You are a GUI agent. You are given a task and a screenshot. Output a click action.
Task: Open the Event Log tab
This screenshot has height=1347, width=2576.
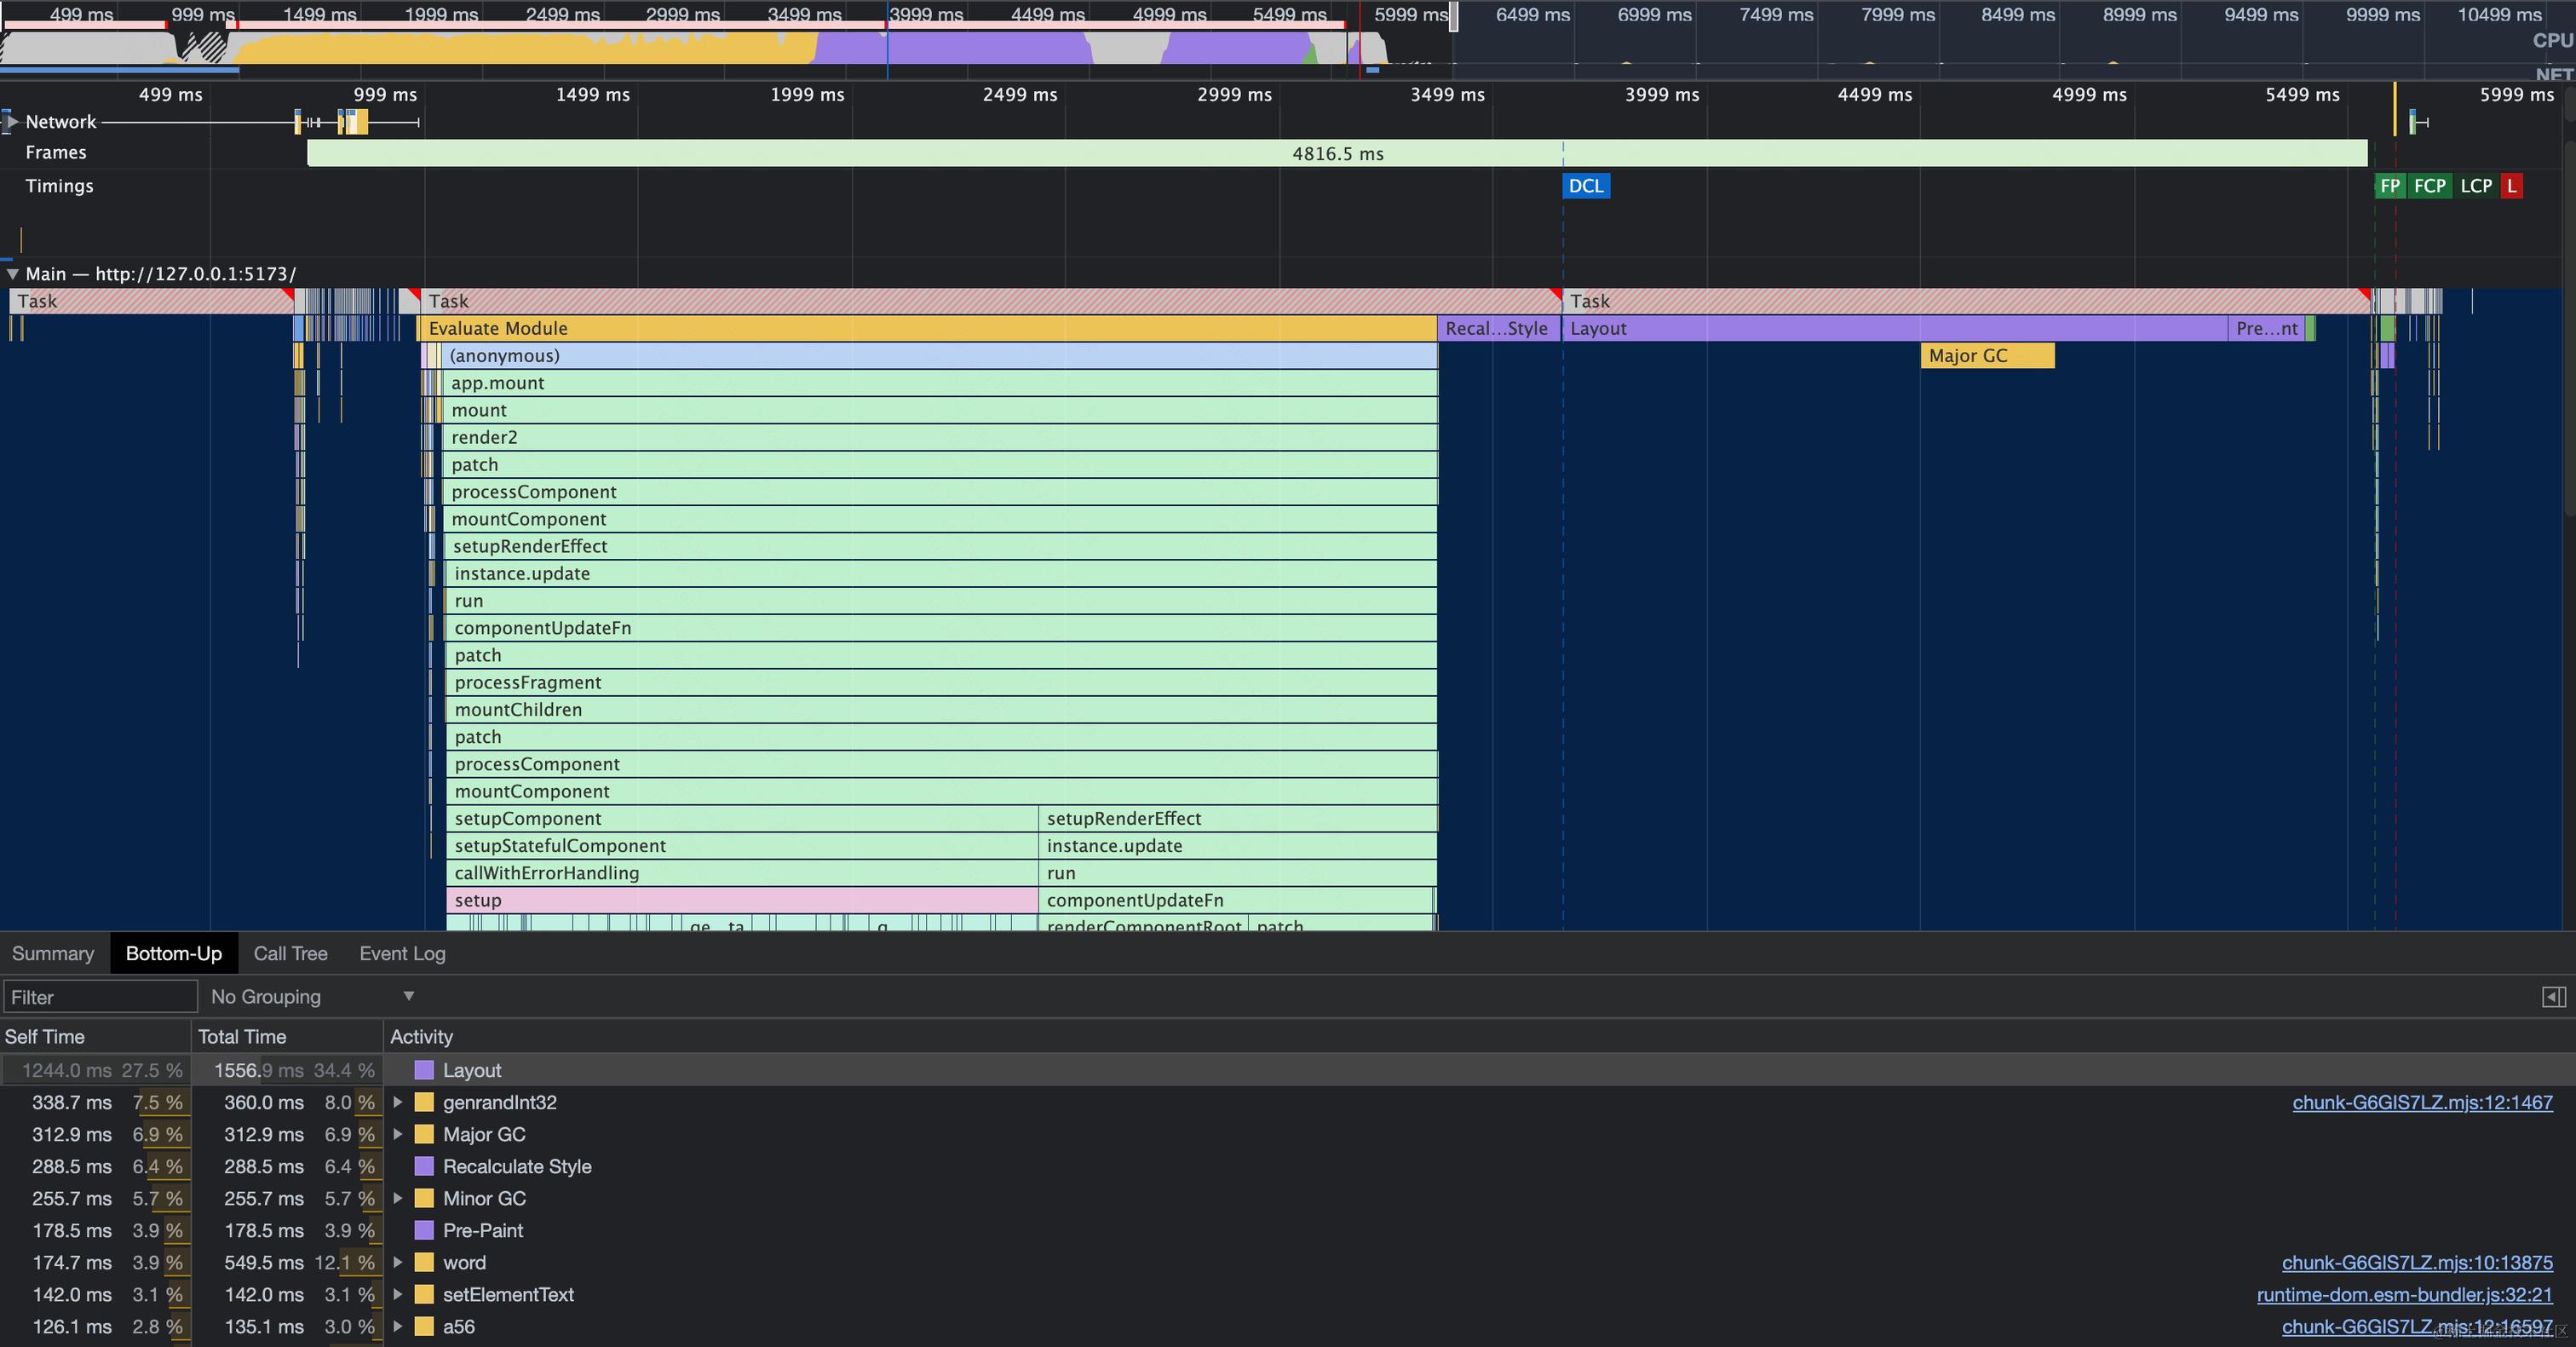point(402,953)
